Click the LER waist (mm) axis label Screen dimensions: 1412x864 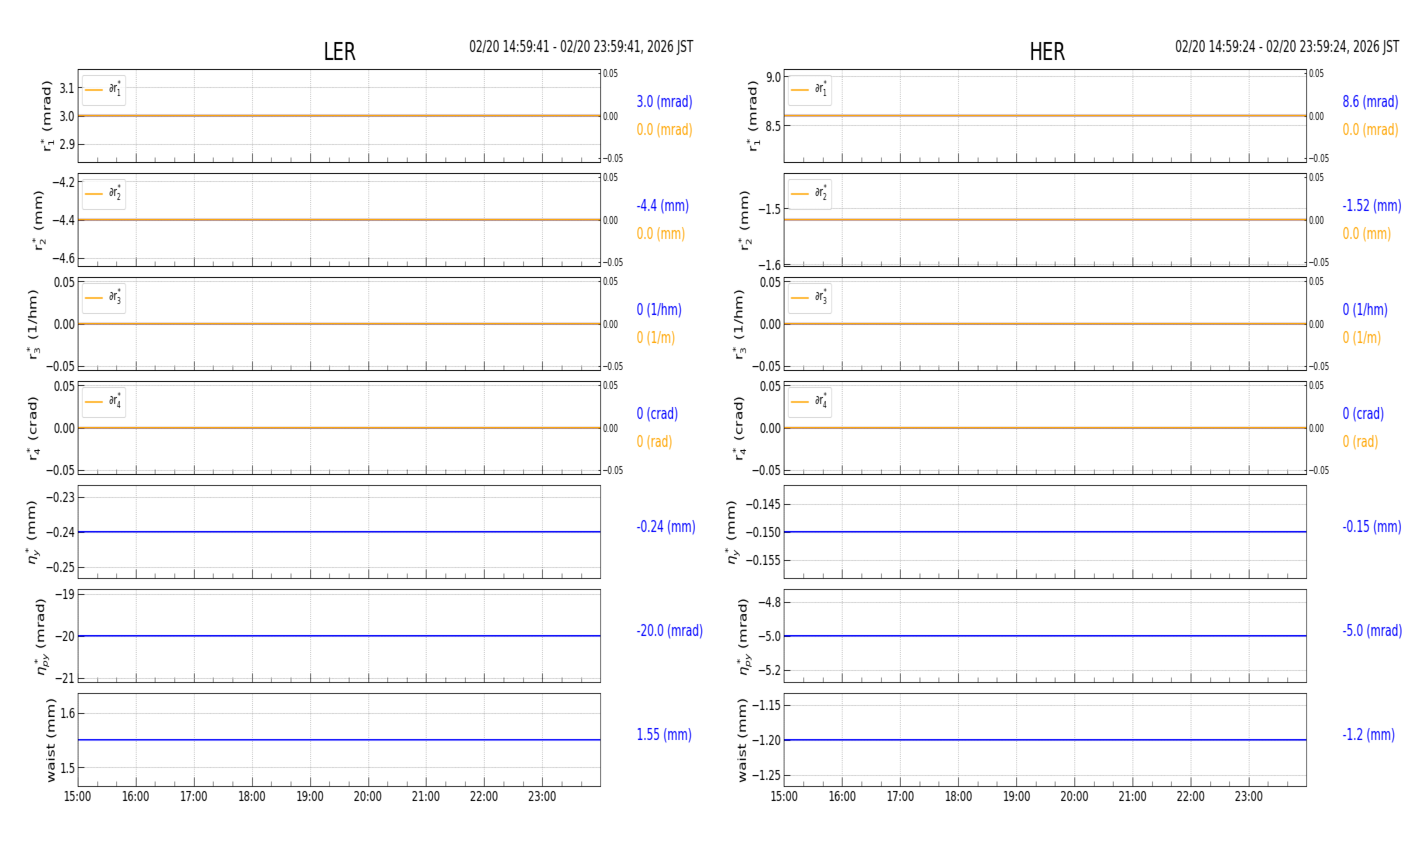click(x=51, y=740)
